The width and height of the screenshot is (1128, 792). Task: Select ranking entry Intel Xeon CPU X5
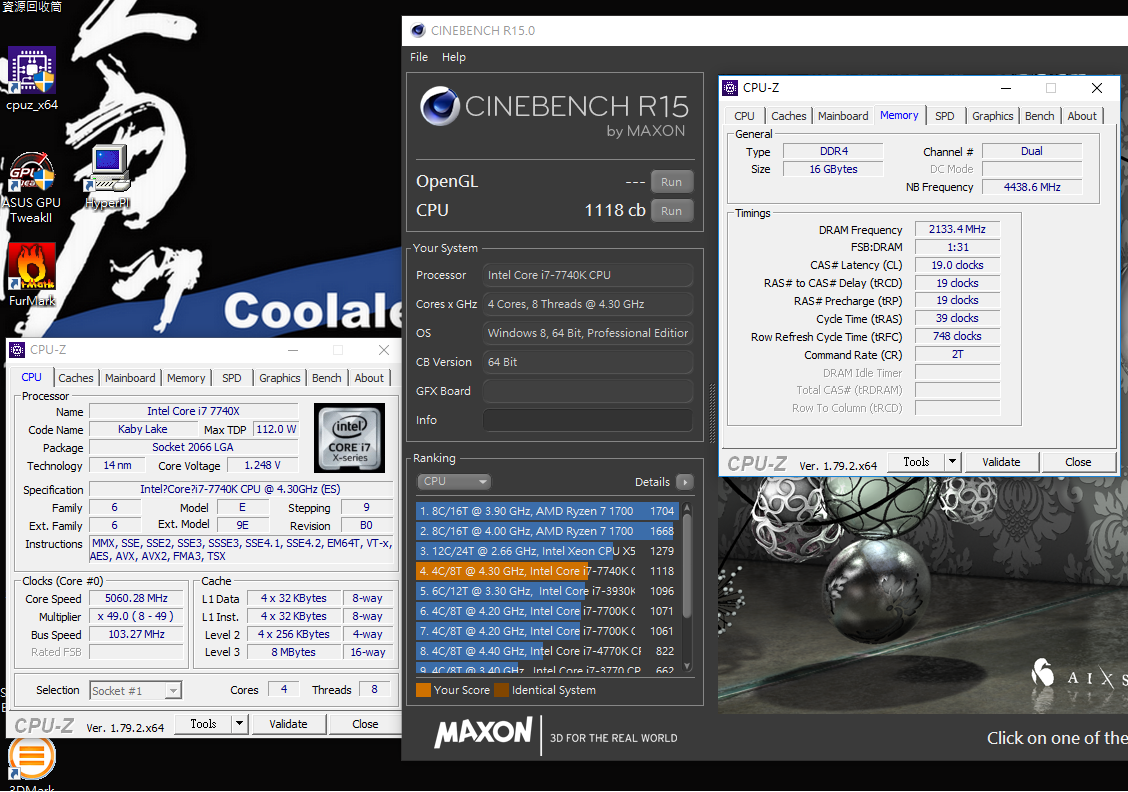click(547, 551)
